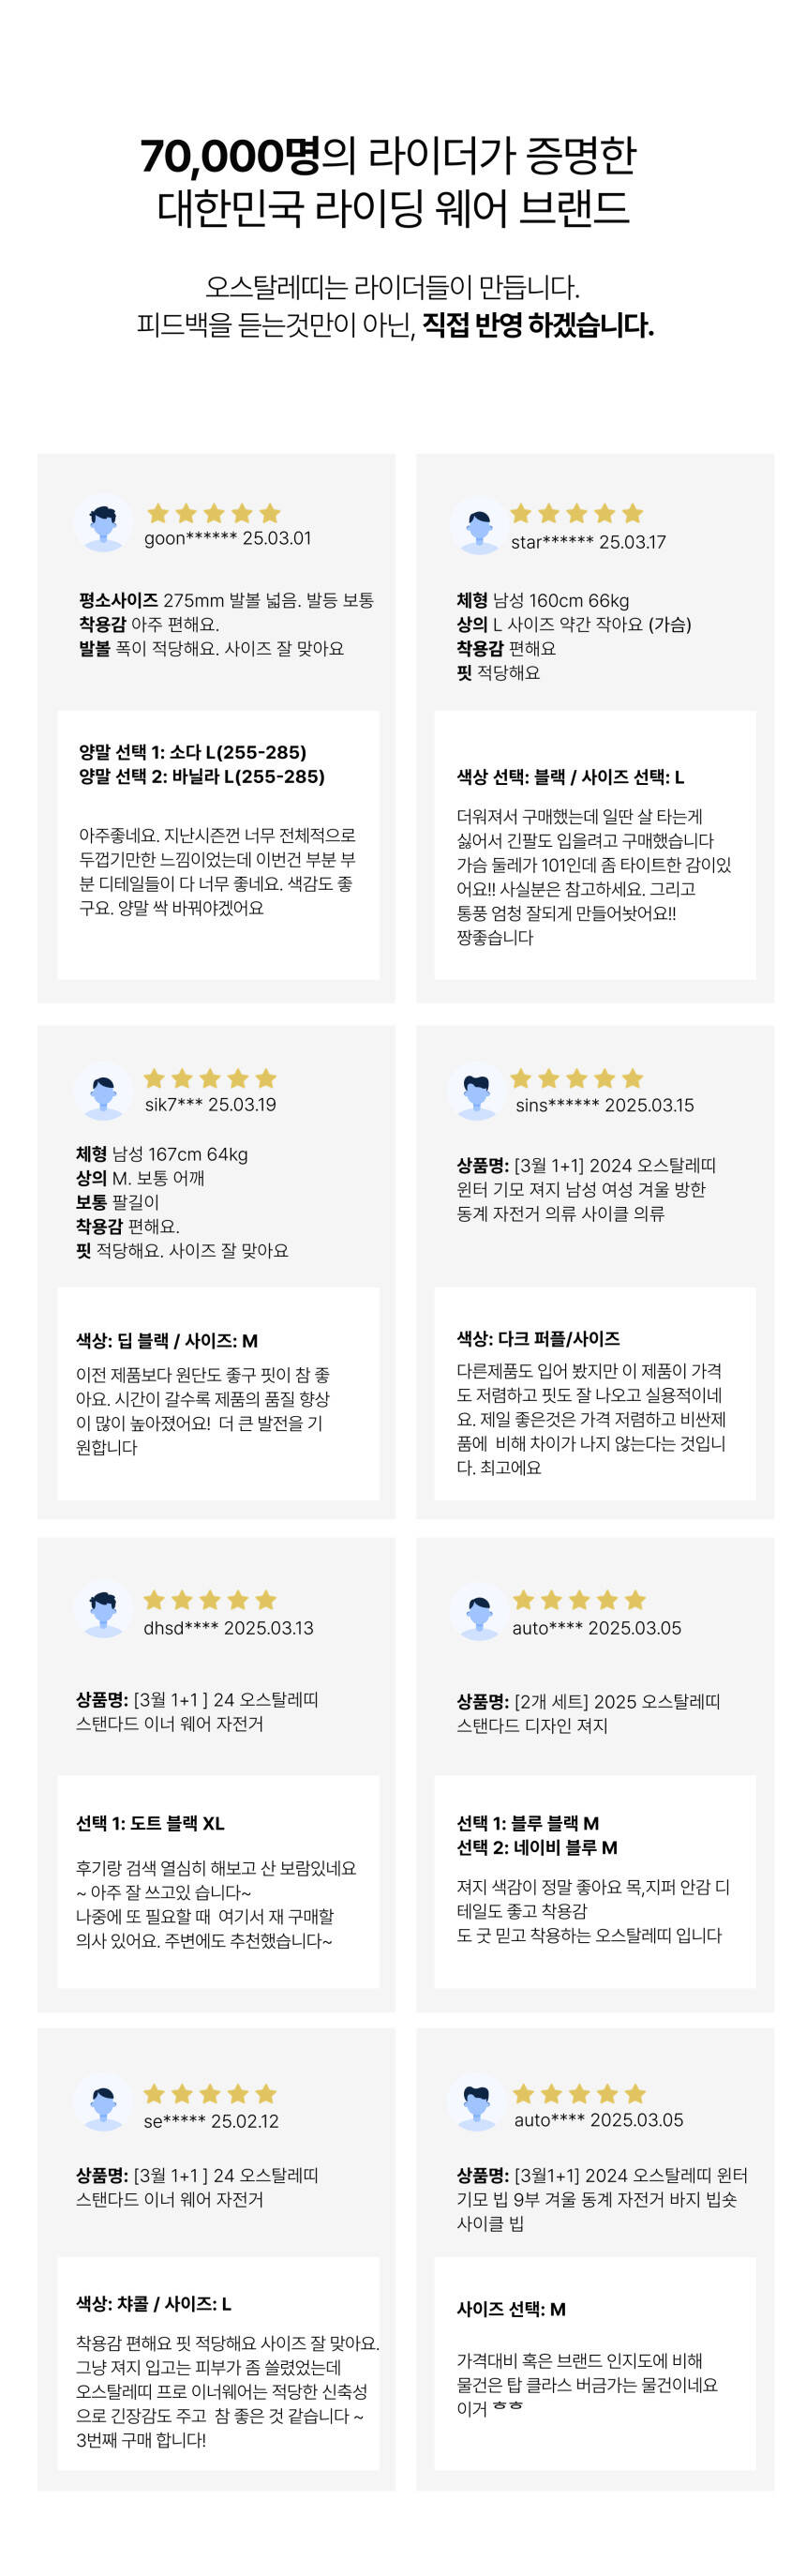The width and height of the screenshot is (806, 2576).
Task: Click the avatar of reviewer star******
Action: pos(478,526)
